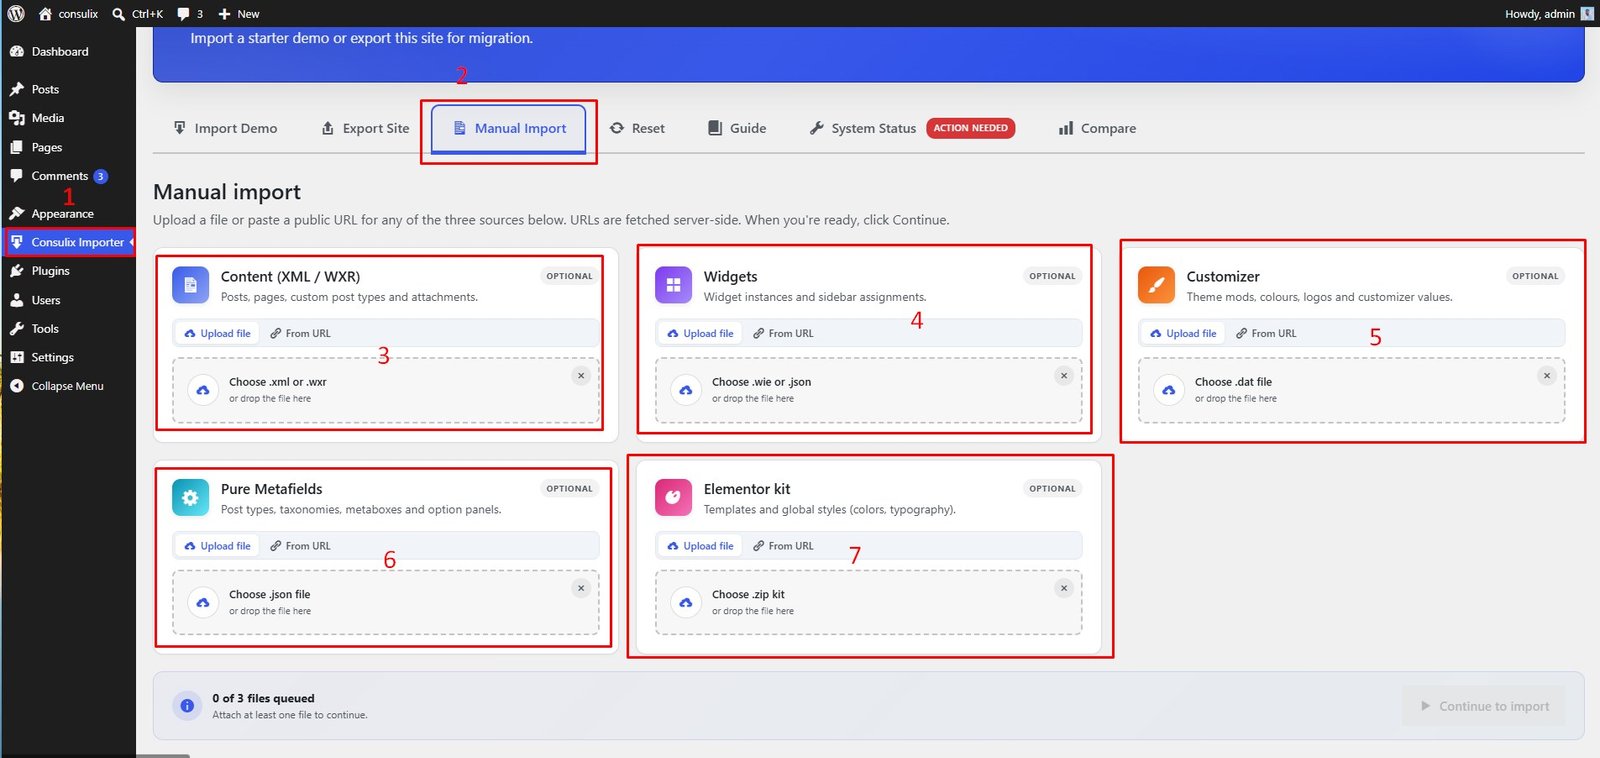This screenshot has width=1600, height=758.
Task: Click the pink Elementor kit icon
Action: (x=673, y=497)
